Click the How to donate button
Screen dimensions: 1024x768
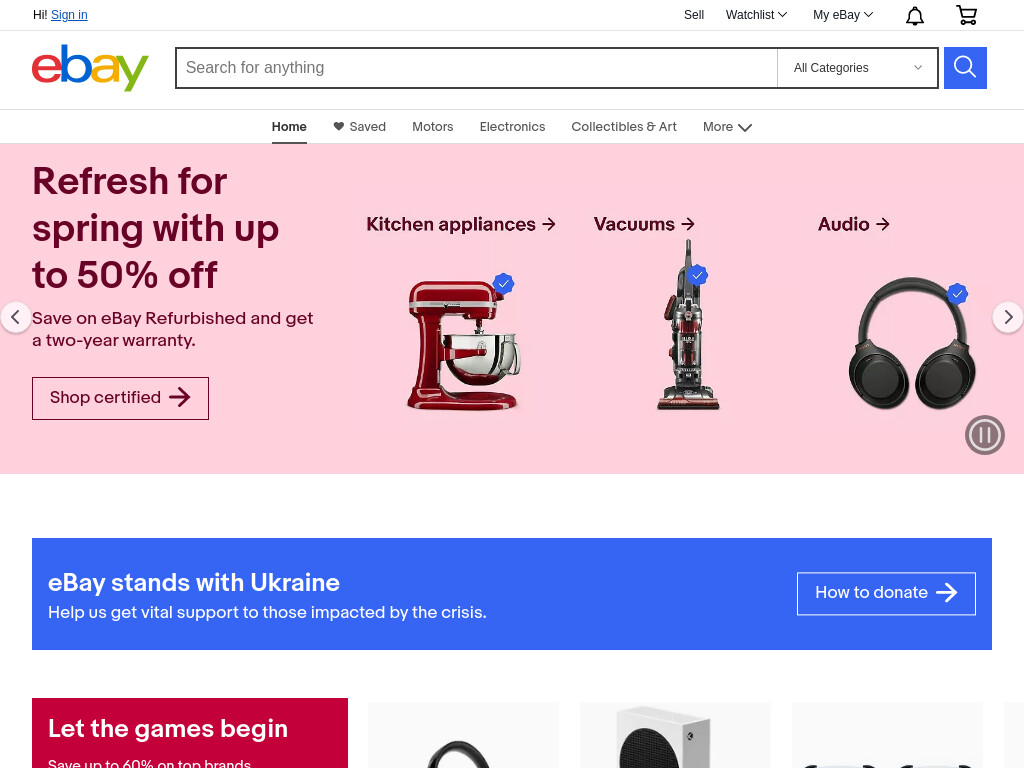(886, 593)
